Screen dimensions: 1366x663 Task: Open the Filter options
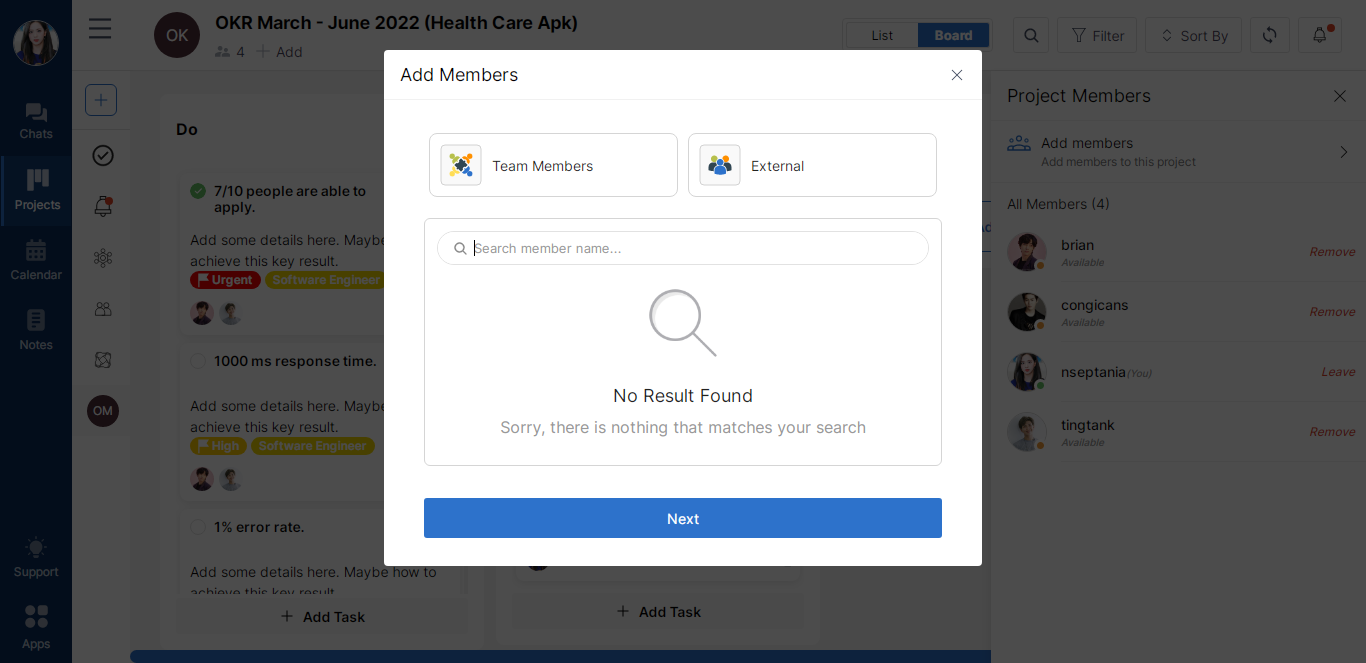1097,35
